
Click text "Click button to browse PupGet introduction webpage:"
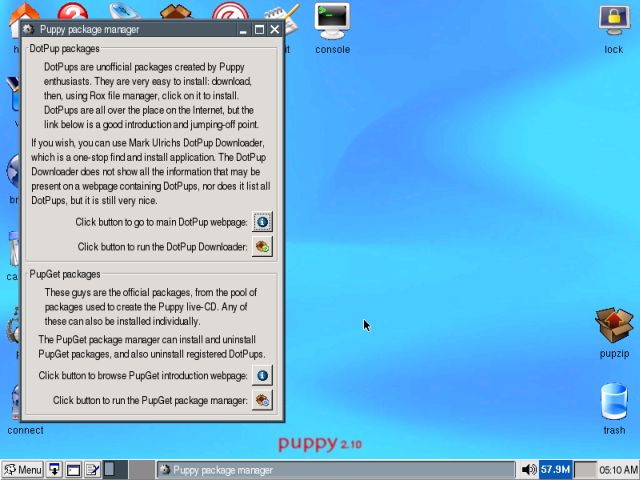click(143, 376)
